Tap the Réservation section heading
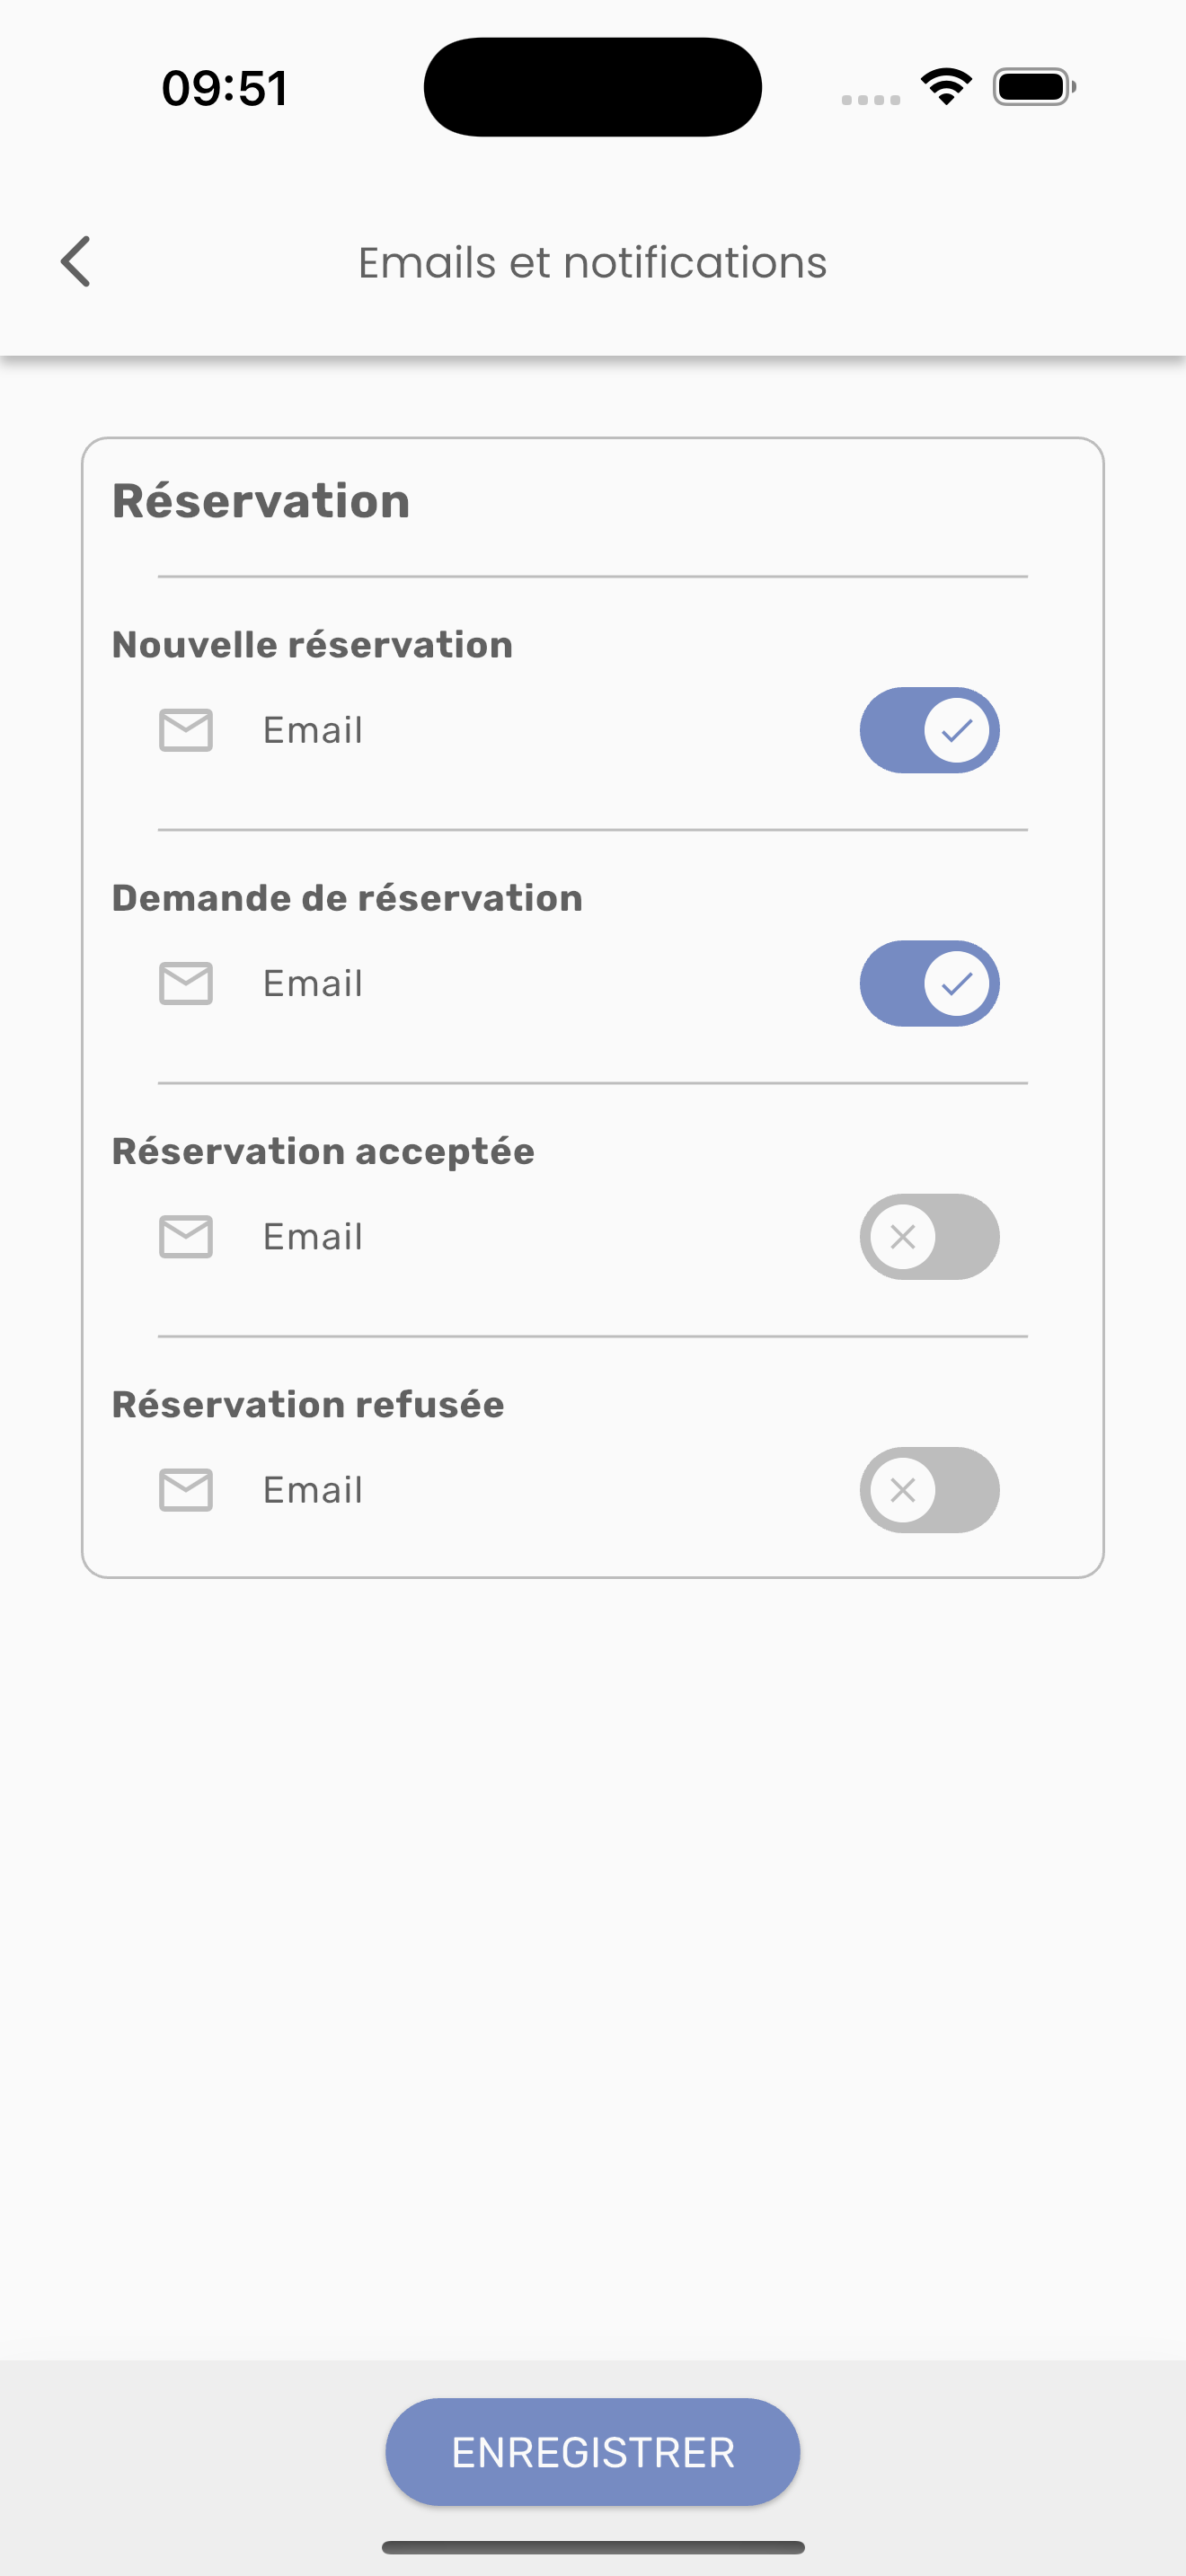This screenshot has width=1186, height=2576. (261, 501)
